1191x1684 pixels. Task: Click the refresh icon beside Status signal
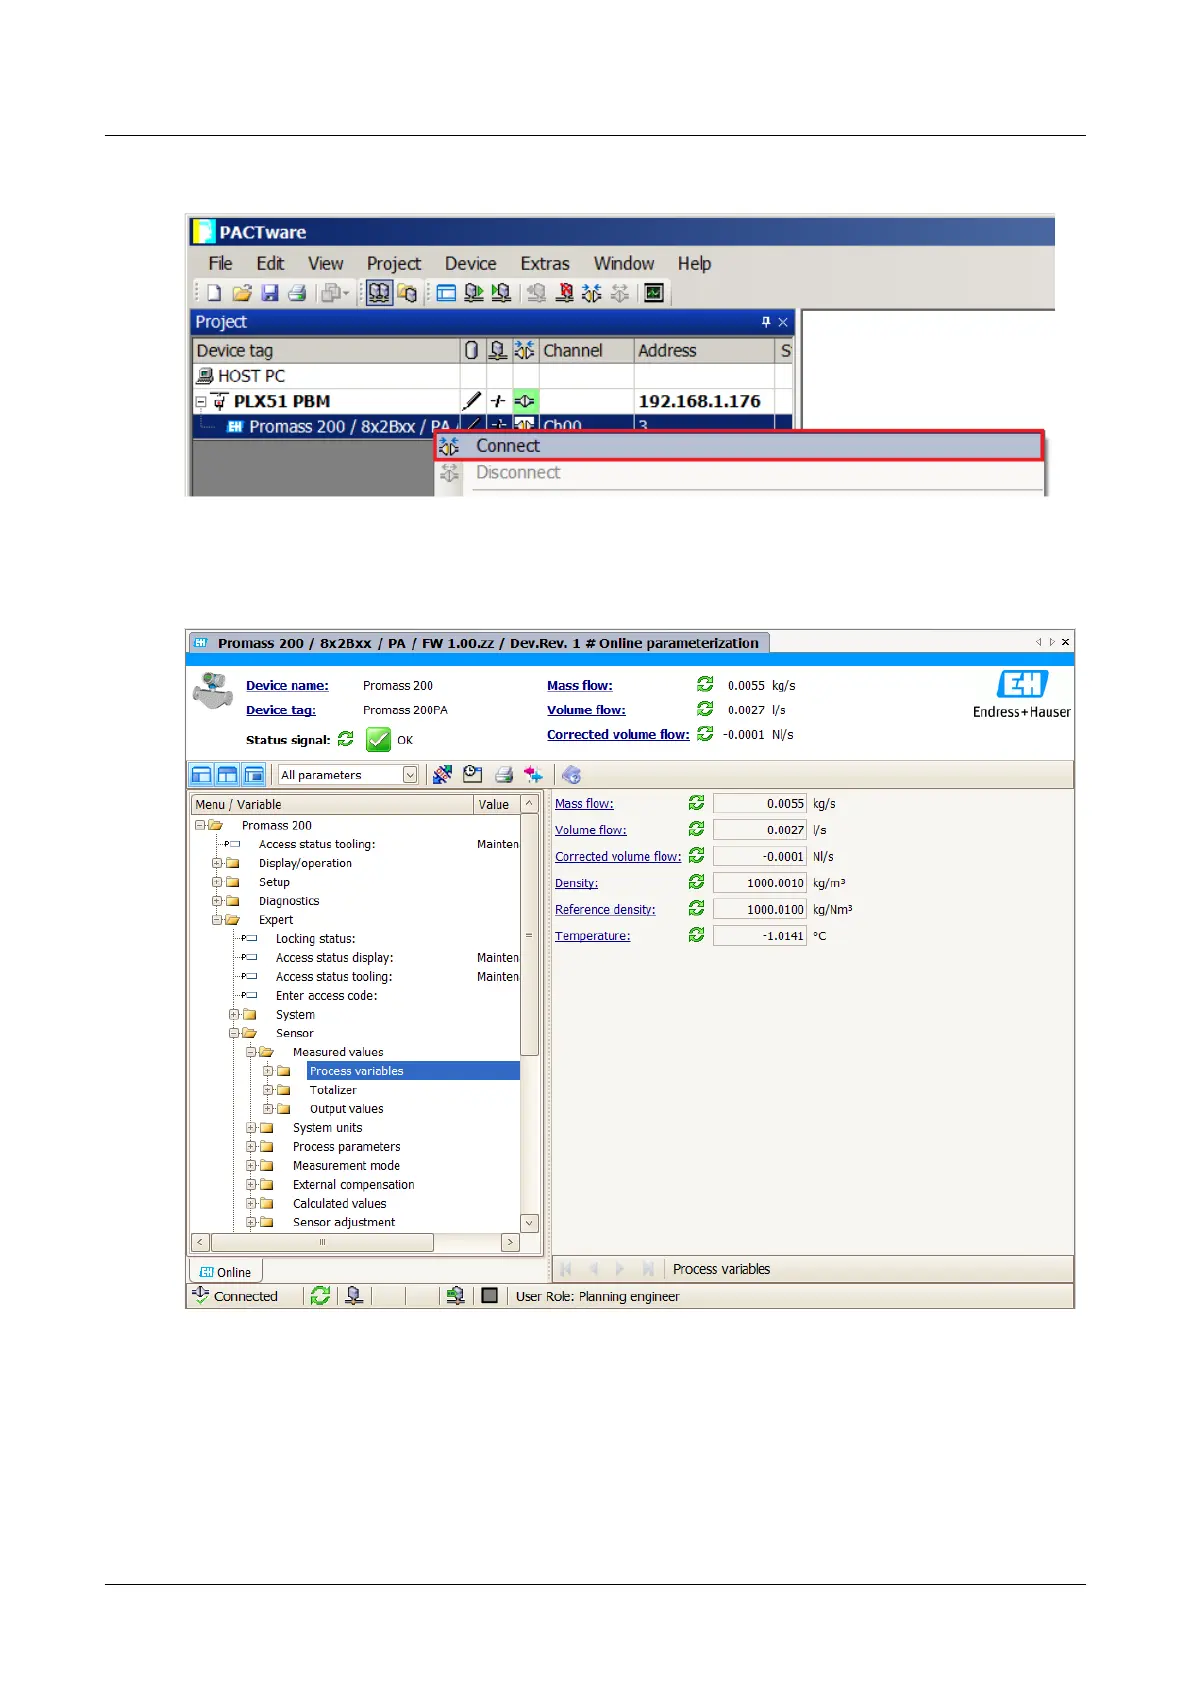point(346,739)
